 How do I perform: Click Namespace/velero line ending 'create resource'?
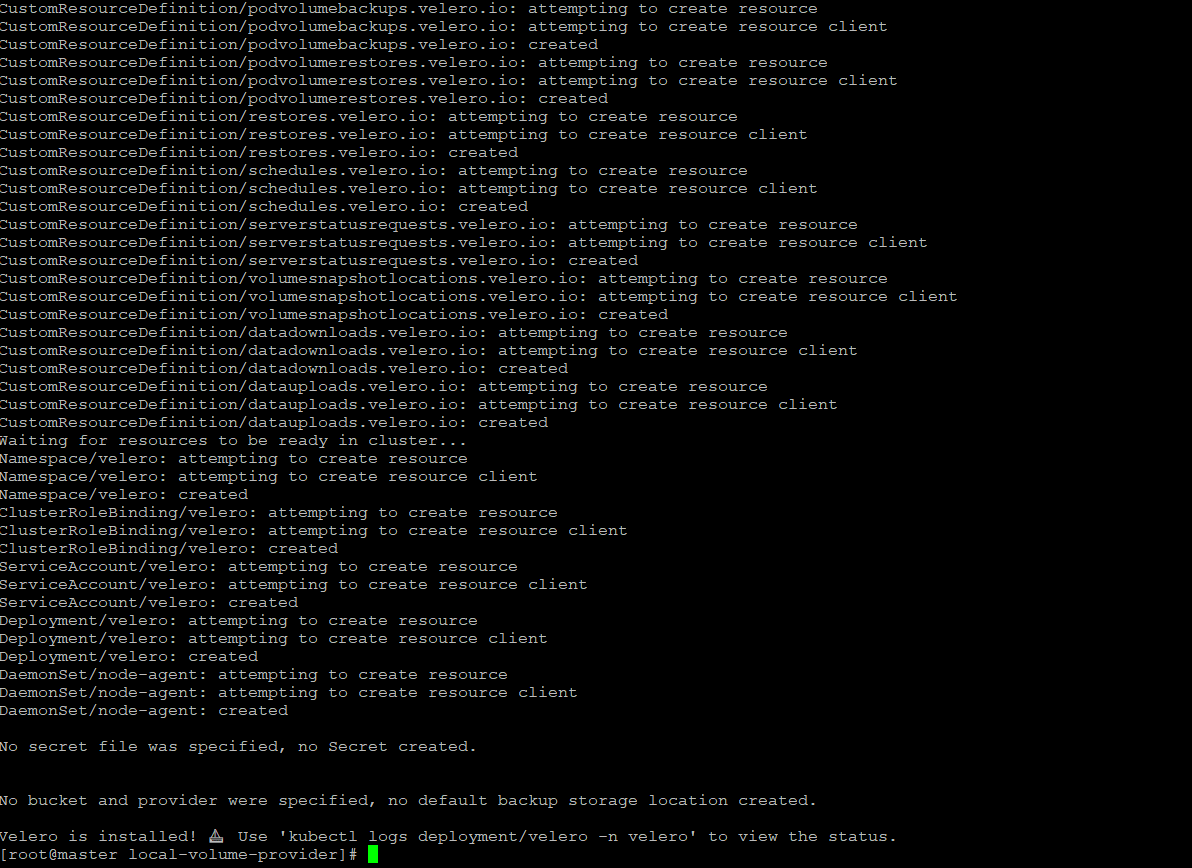coord(234,459)
